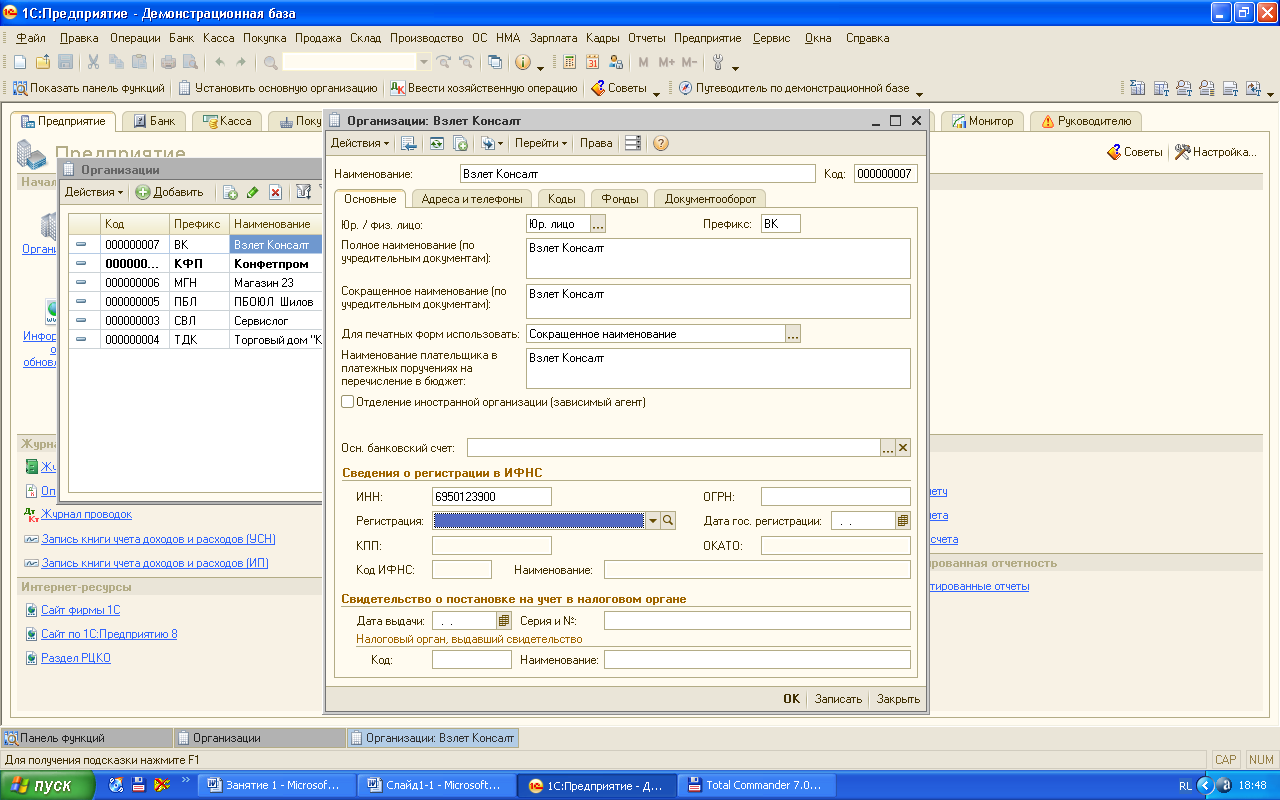This screenshot has height=800, width=1280.
Task: Open help question-mark icon in organization form
Action: pos(660,143)
